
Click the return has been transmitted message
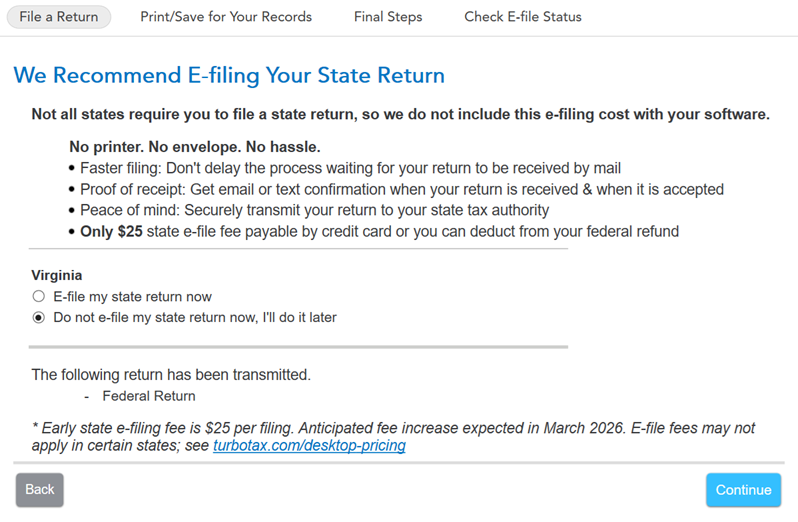pos(171,375)
